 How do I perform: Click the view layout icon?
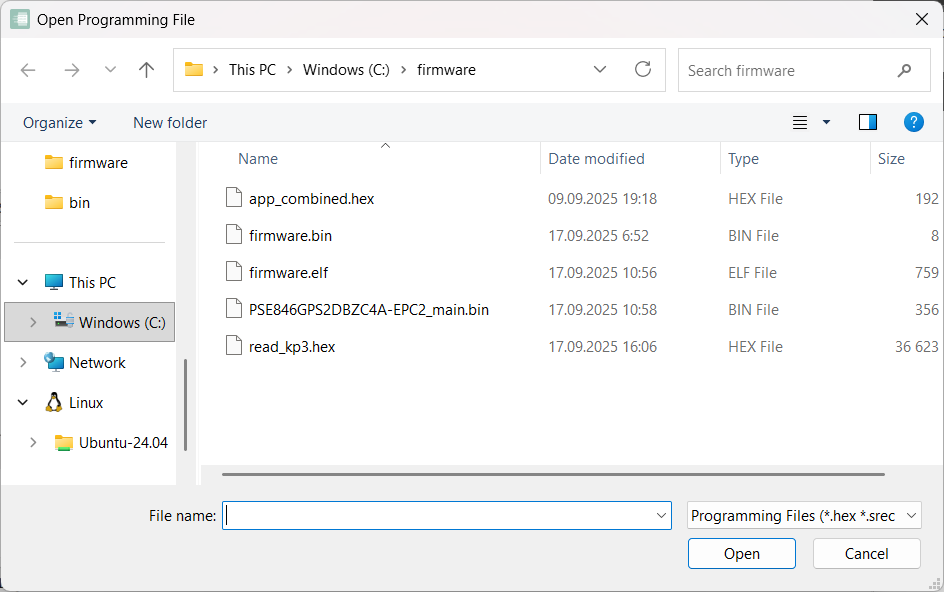point(800,122)
